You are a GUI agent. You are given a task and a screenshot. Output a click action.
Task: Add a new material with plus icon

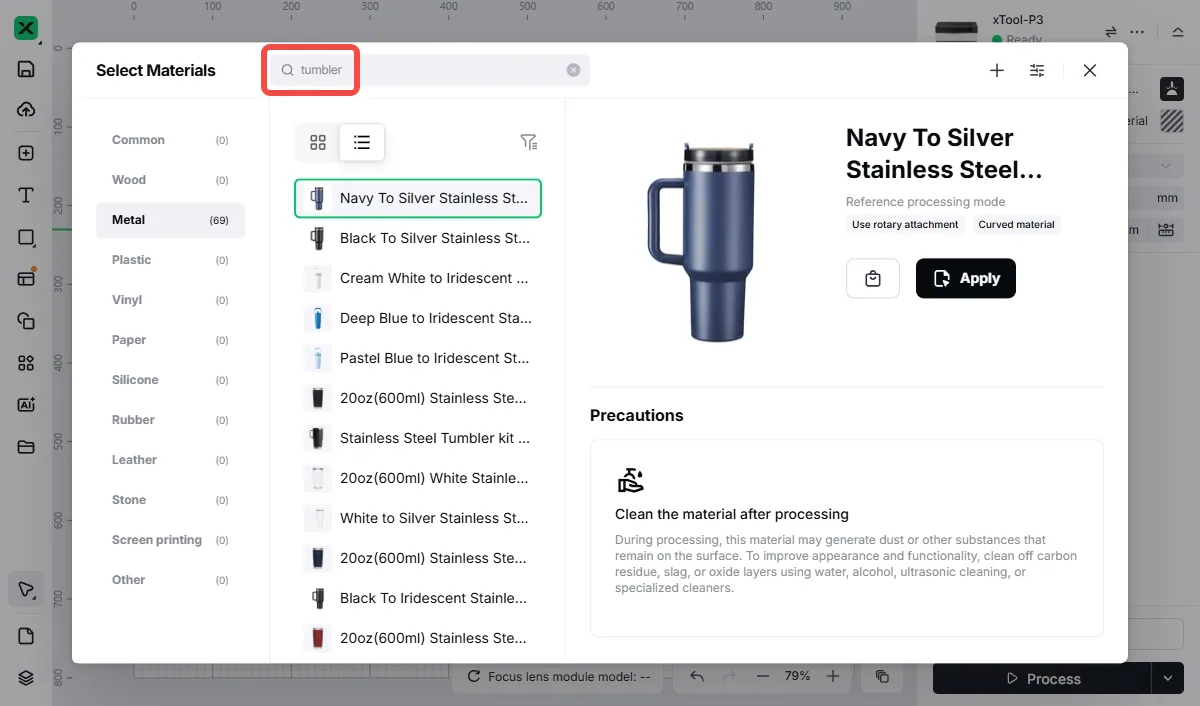click(997, 70)
